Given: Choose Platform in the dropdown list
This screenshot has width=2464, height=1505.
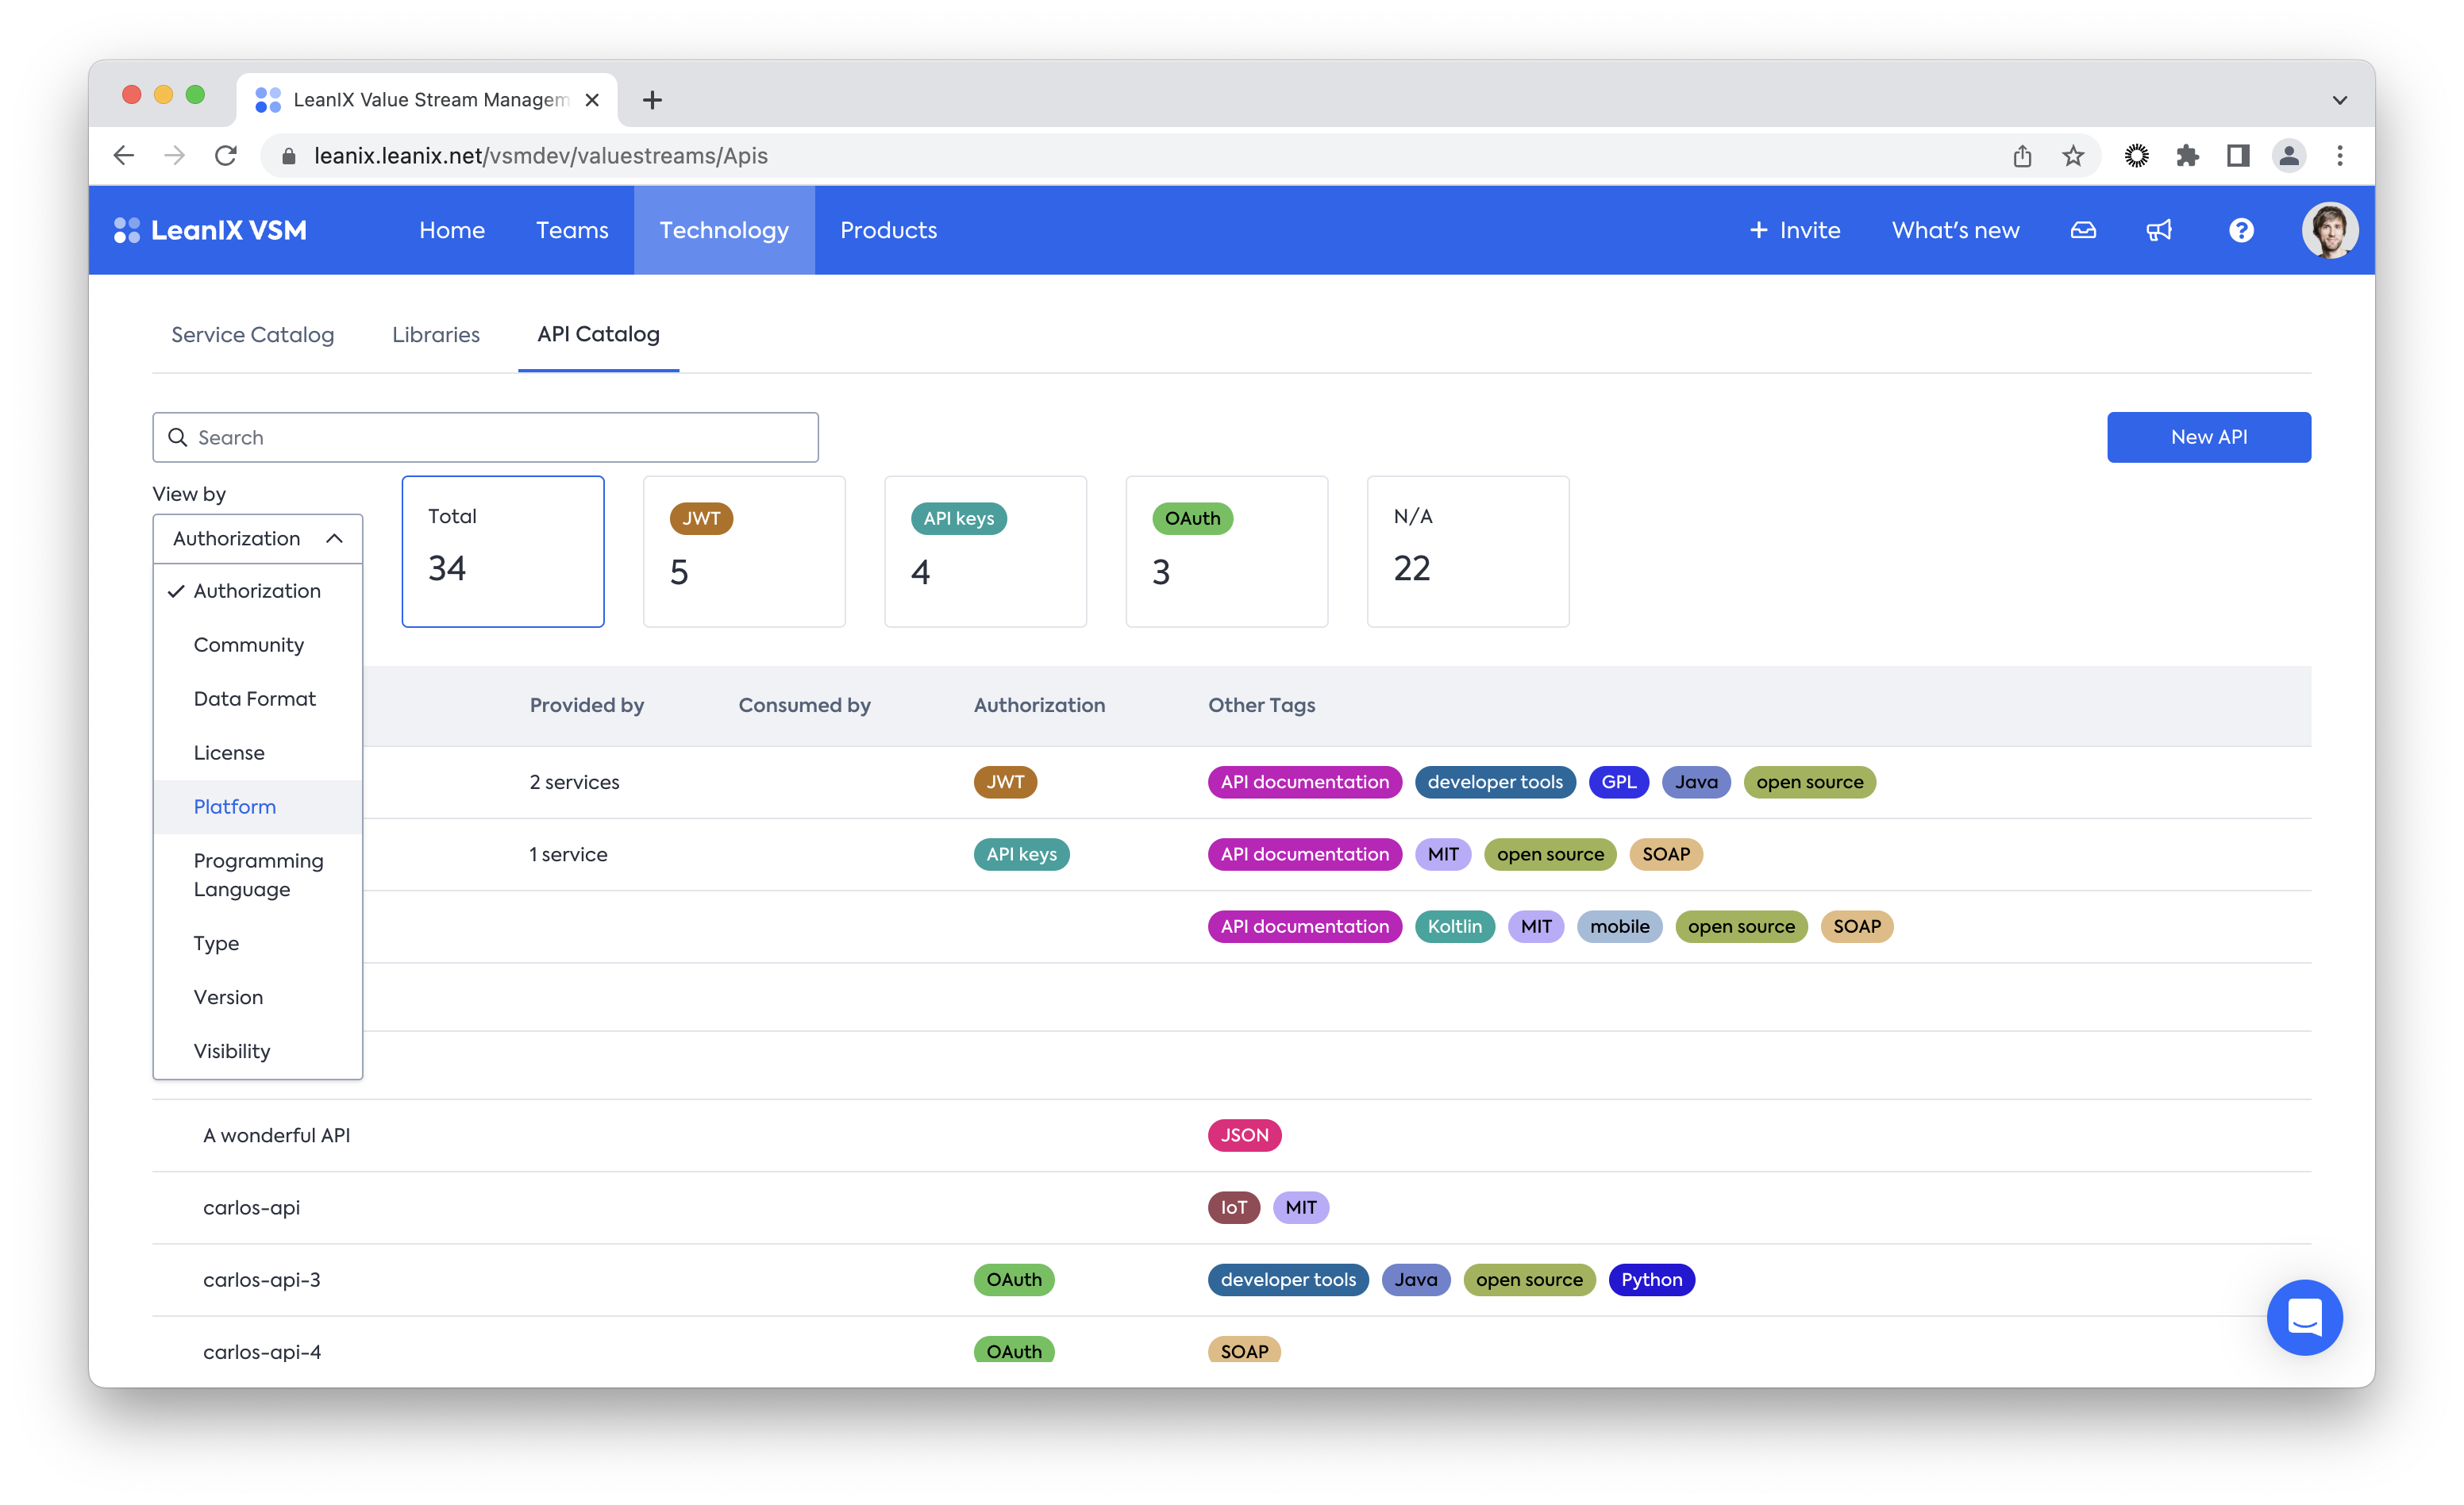Looking at the screenshot, I should [235, 807].
